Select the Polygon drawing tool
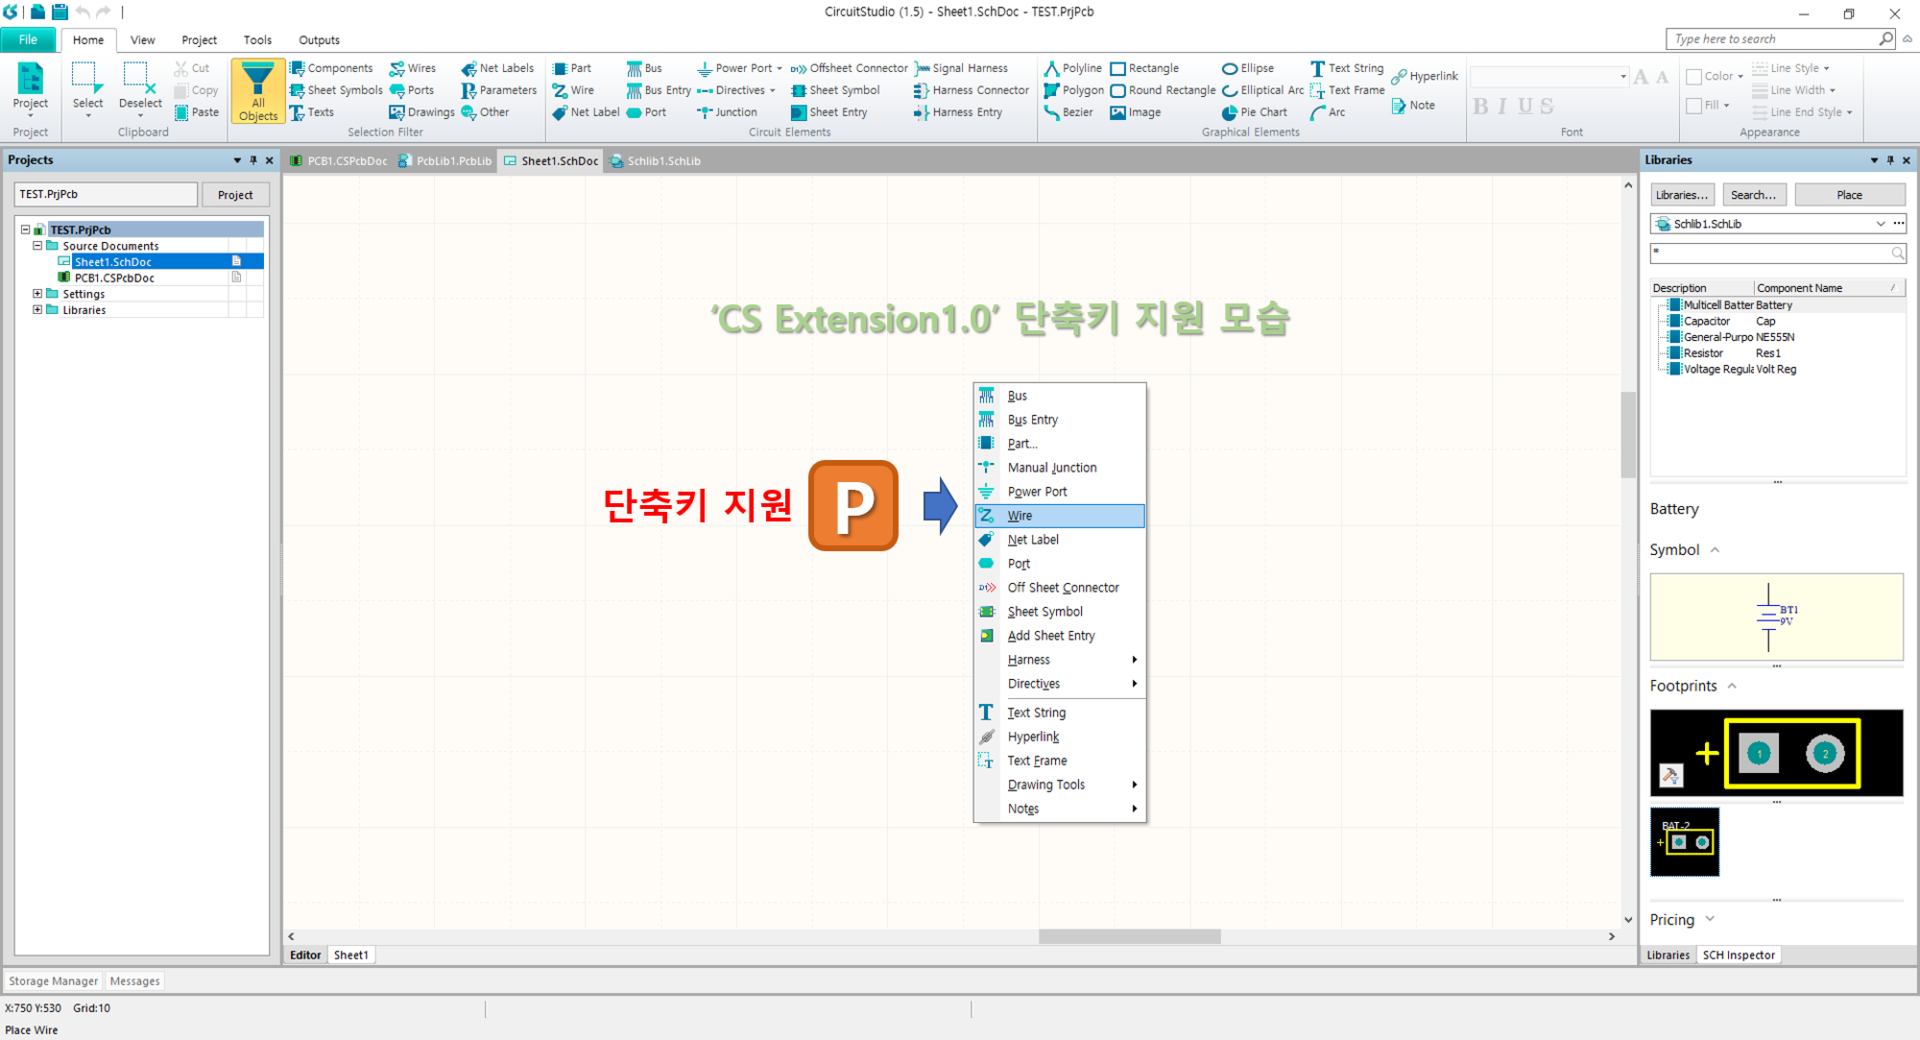This screenshot has height=1040, width=1920. pyautogui.click(x=1074, y=90)
